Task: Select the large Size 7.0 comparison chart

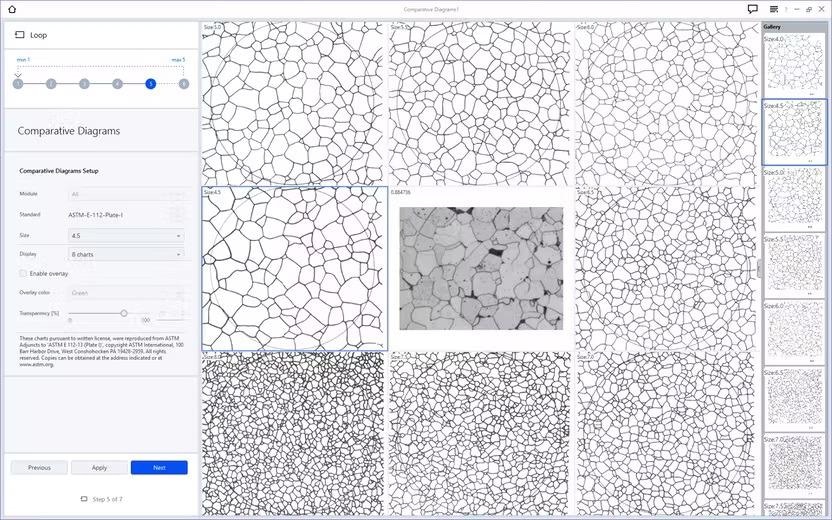Action: pyautogui.click(x=667, y=434)
